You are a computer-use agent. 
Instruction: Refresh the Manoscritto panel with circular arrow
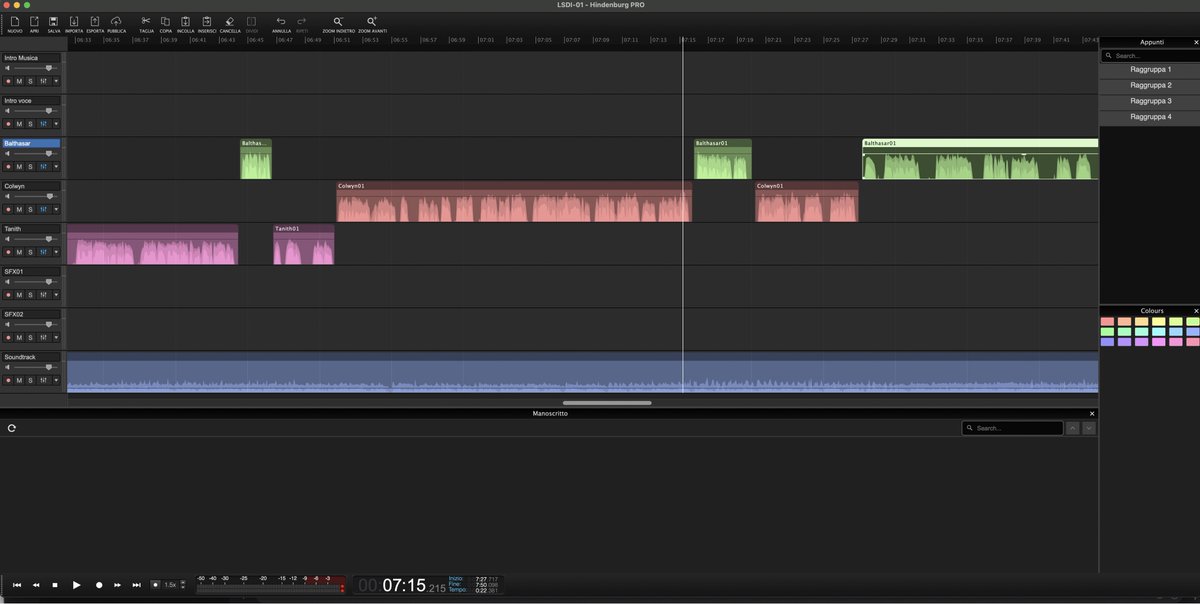11,428
